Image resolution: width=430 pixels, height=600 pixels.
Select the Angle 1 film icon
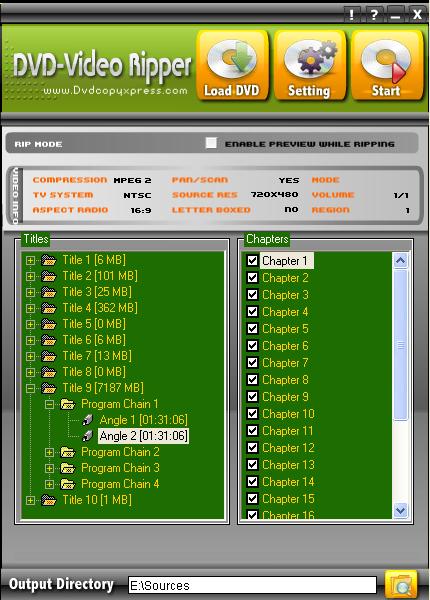88,420
